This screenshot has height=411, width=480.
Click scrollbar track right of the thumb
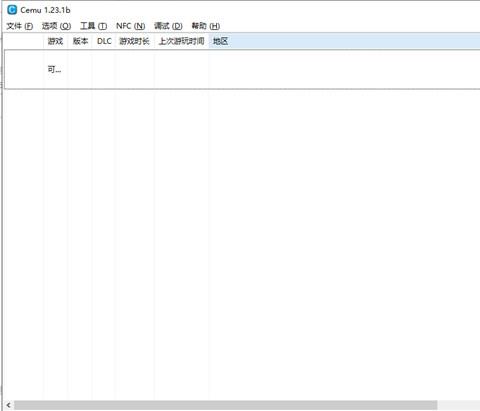coord(459,405)
